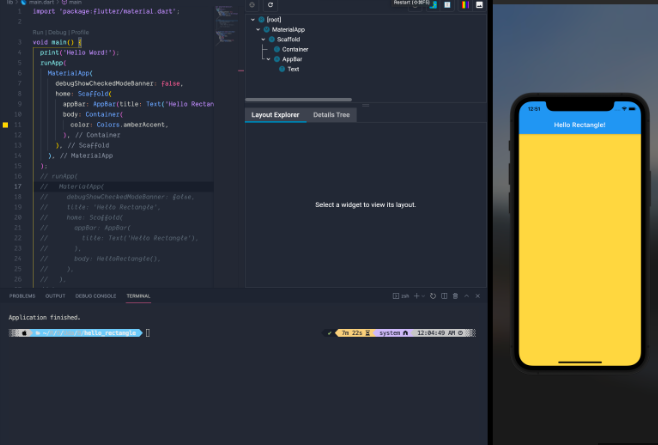The width and height of the screenshot is (658, 445).
Task: Click the kill terminal trash icon
Action: 455,296
